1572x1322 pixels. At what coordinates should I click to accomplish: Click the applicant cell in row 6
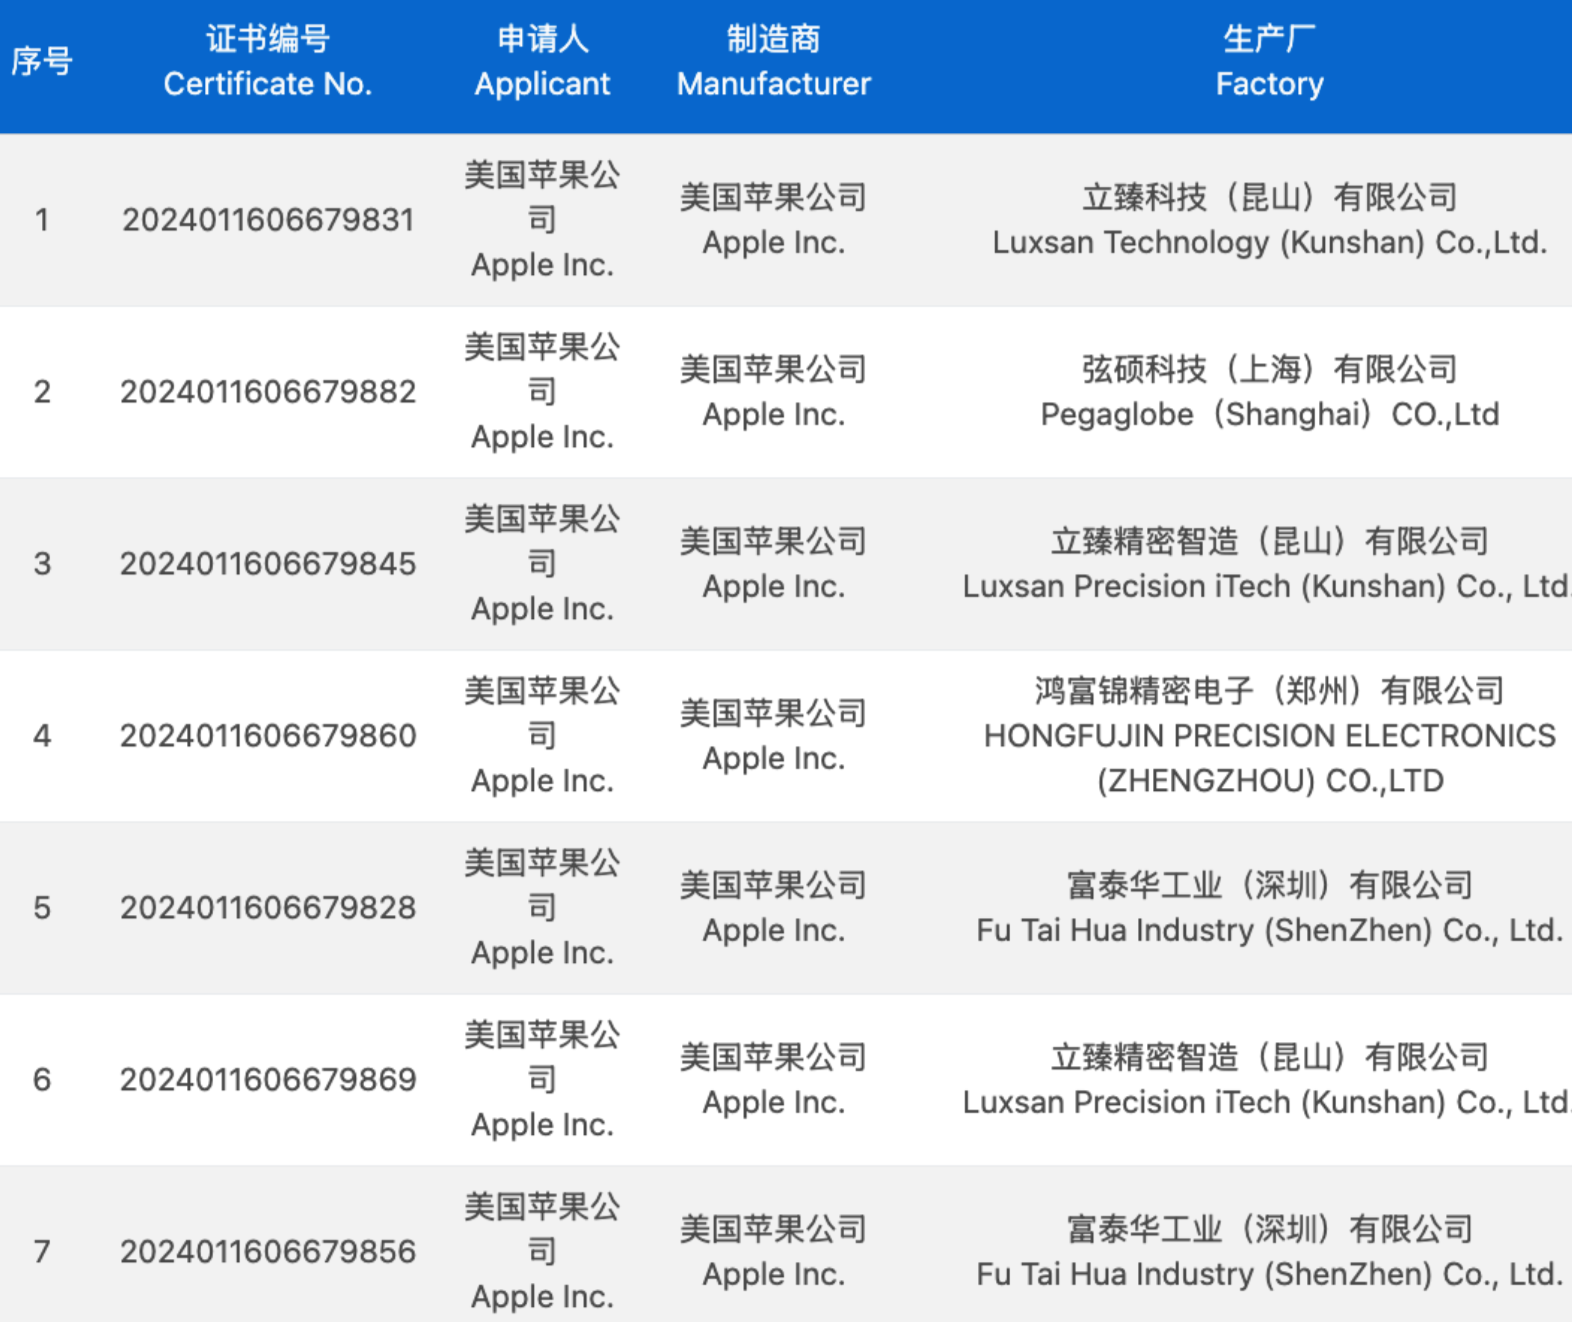(x=542, y=1080)
